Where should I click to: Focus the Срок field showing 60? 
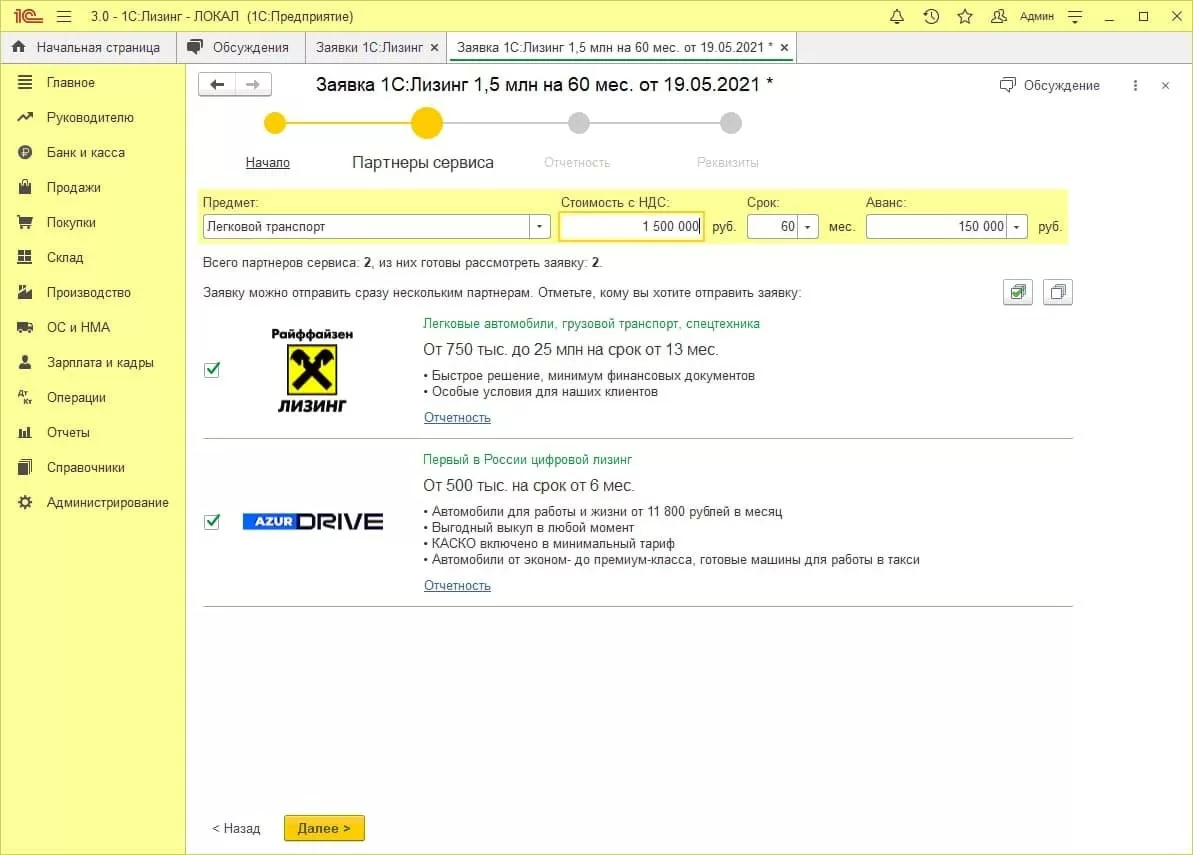pos(773,227)
